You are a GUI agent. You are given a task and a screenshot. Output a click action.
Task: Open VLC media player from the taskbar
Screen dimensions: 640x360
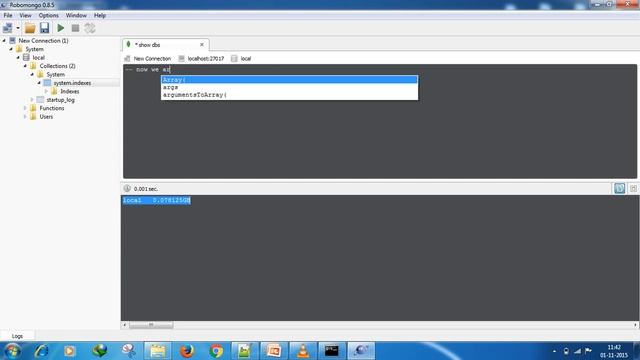point(303,351)
